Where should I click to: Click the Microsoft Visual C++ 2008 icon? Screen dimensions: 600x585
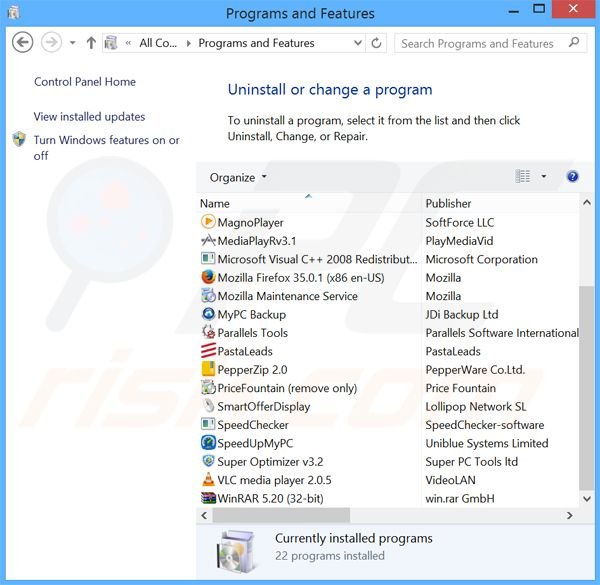tap(208, 259)
